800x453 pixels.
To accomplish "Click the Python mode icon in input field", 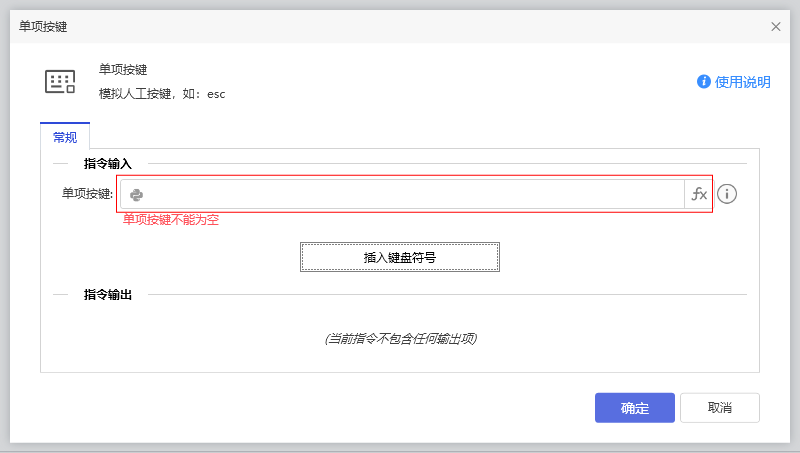I will (137, 195).
